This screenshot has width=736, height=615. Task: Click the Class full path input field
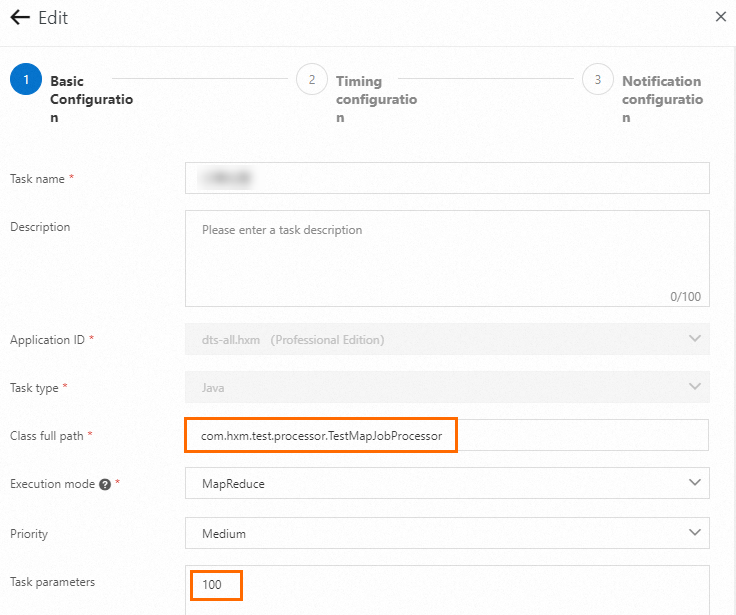tap(447, 436)
